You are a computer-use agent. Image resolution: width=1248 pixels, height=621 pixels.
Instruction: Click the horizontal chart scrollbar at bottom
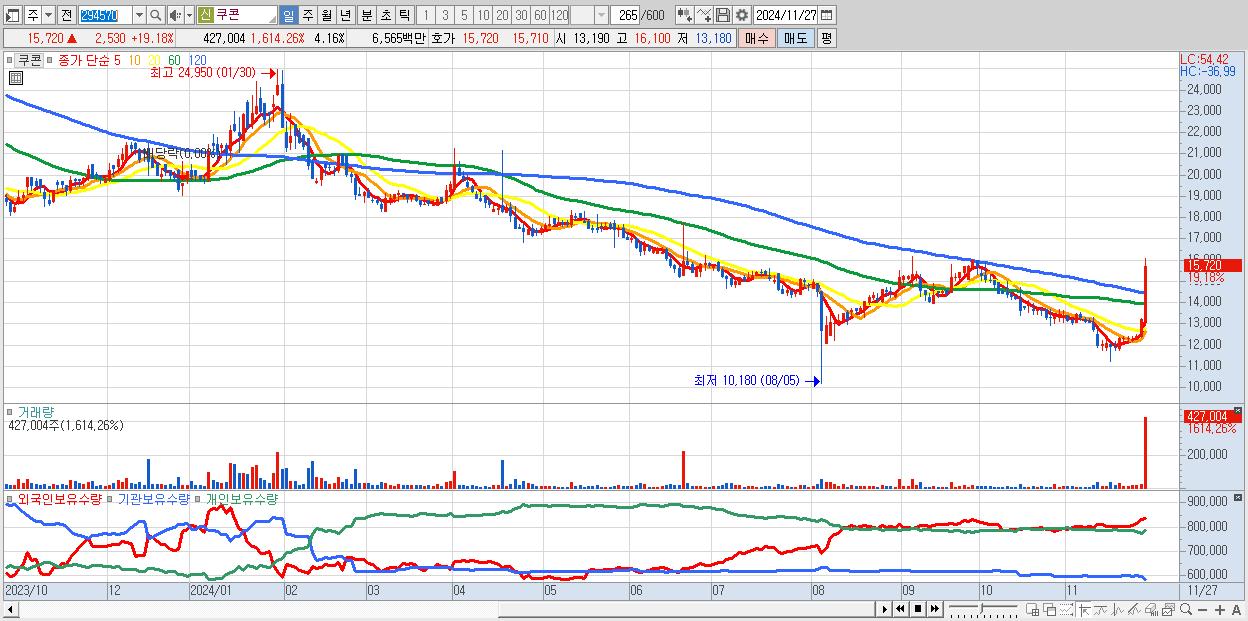pyautogui.click(x=438, y=608)
